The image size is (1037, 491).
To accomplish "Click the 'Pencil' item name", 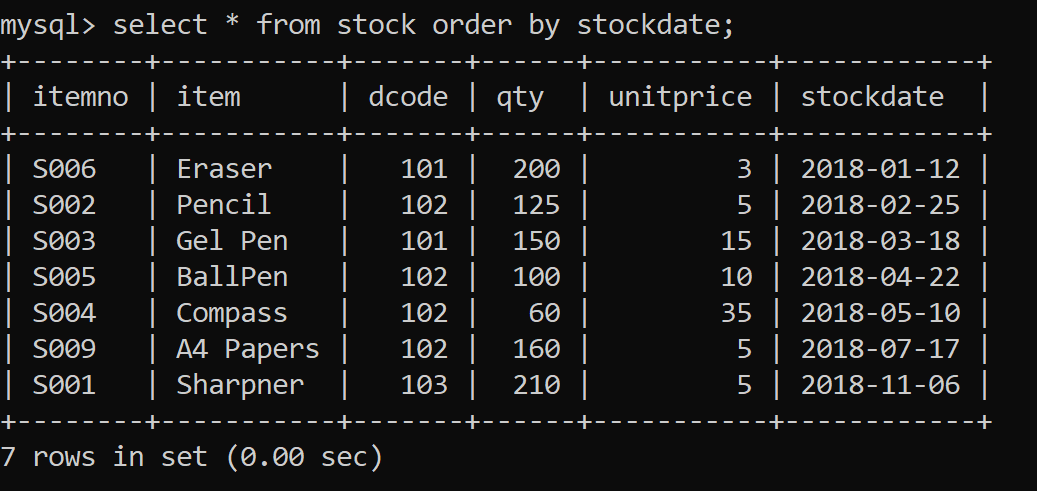I will click(224, 205).
